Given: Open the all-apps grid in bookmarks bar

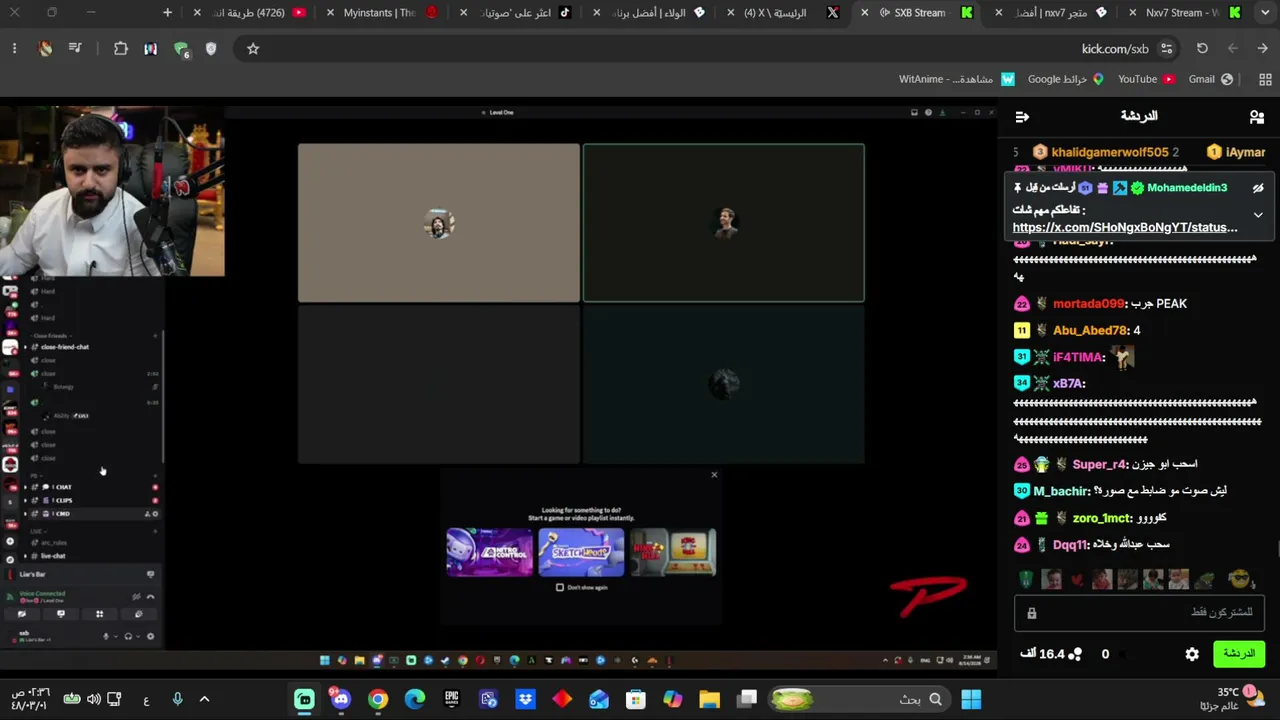Looking at the screenshot, I should pos(1265,79).
